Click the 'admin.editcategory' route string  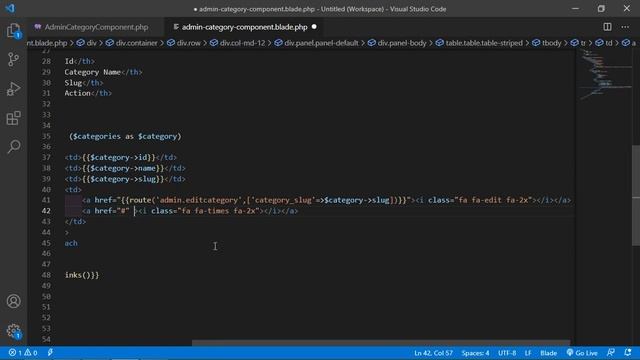pos(199,200)
